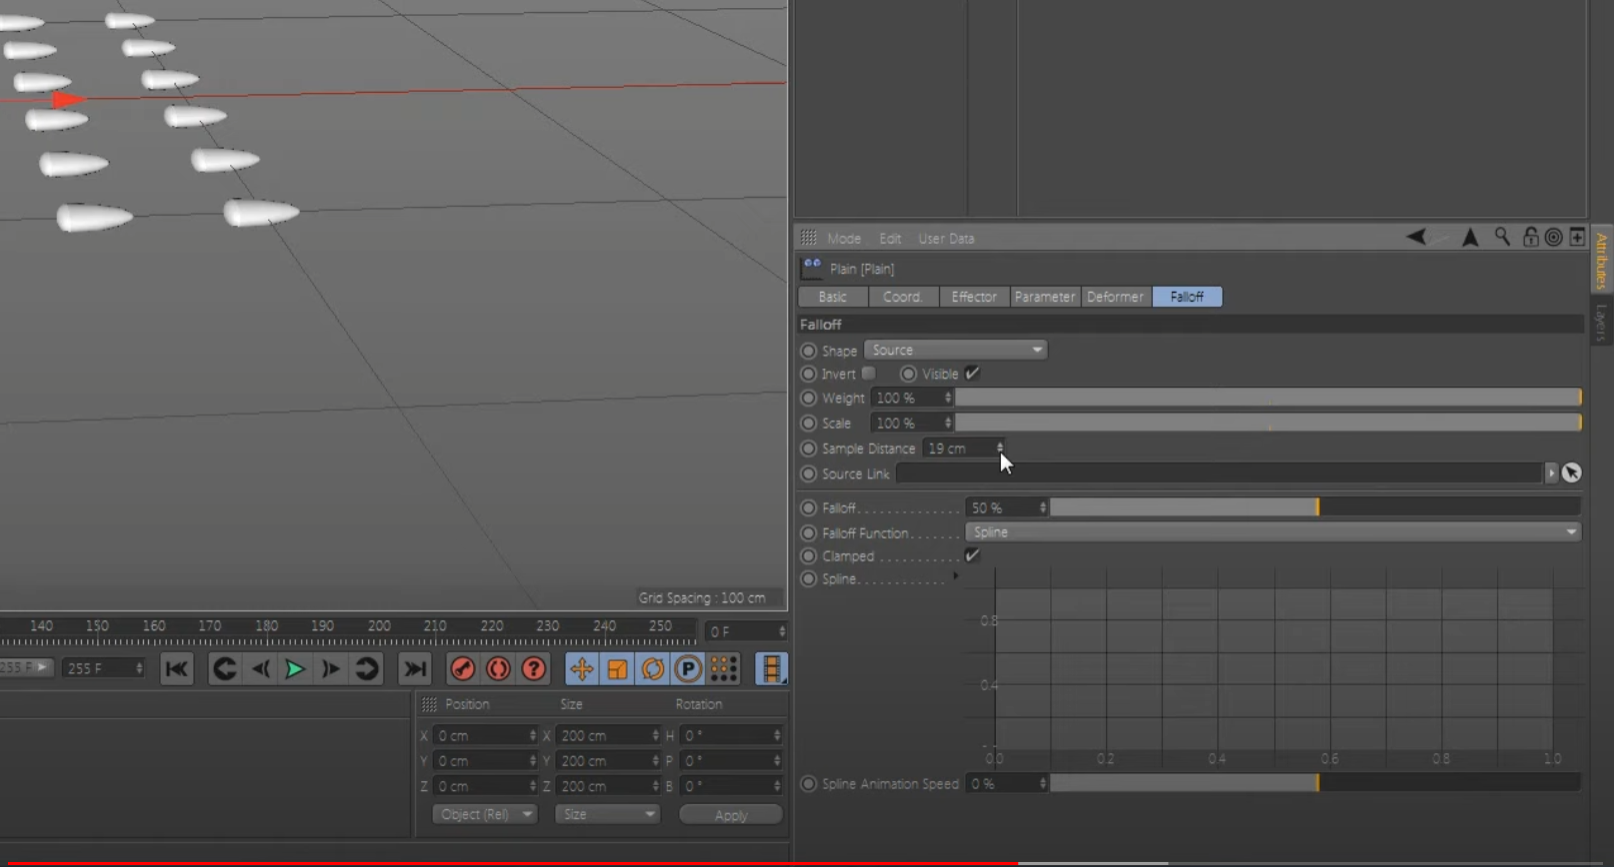
Task: Toggle Rotation keyframing icon
Action: pos(653,669)
